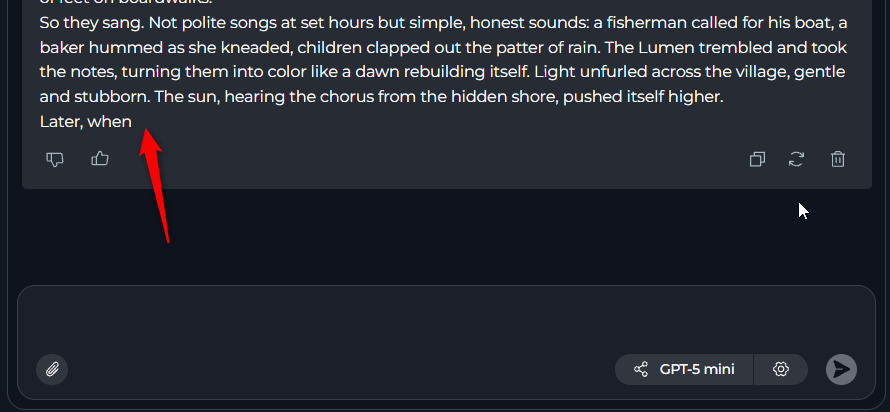Delete the message with the trash icon
The image size is (890, 412).
838,158
